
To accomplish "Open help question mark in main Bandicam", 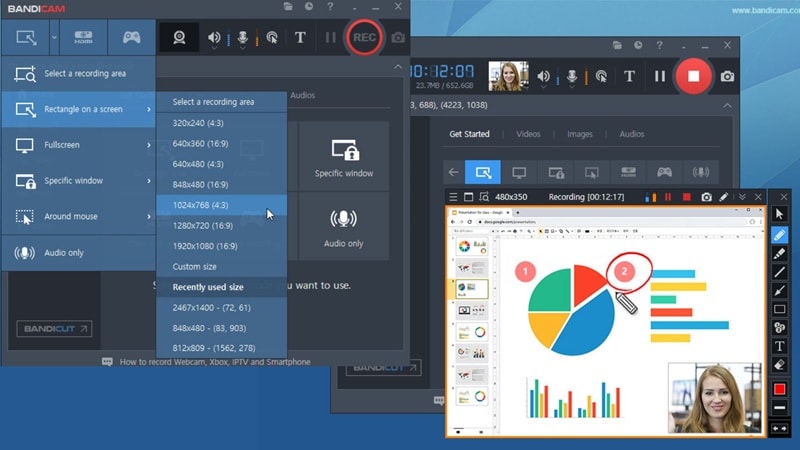I will tap(330, 7).
